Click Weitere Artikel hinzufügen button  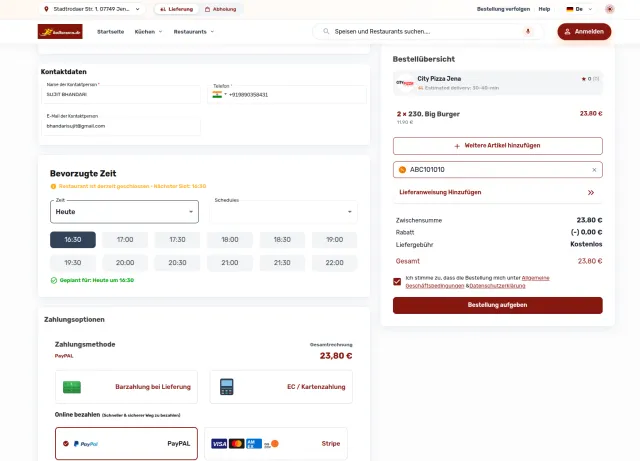[498, 146]
